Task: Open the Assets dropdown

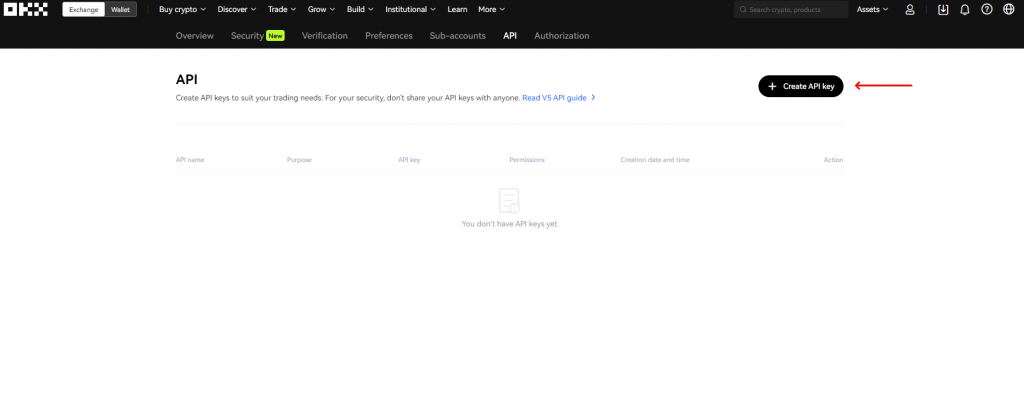Action: pyautogui.click(x=872, y=10)
